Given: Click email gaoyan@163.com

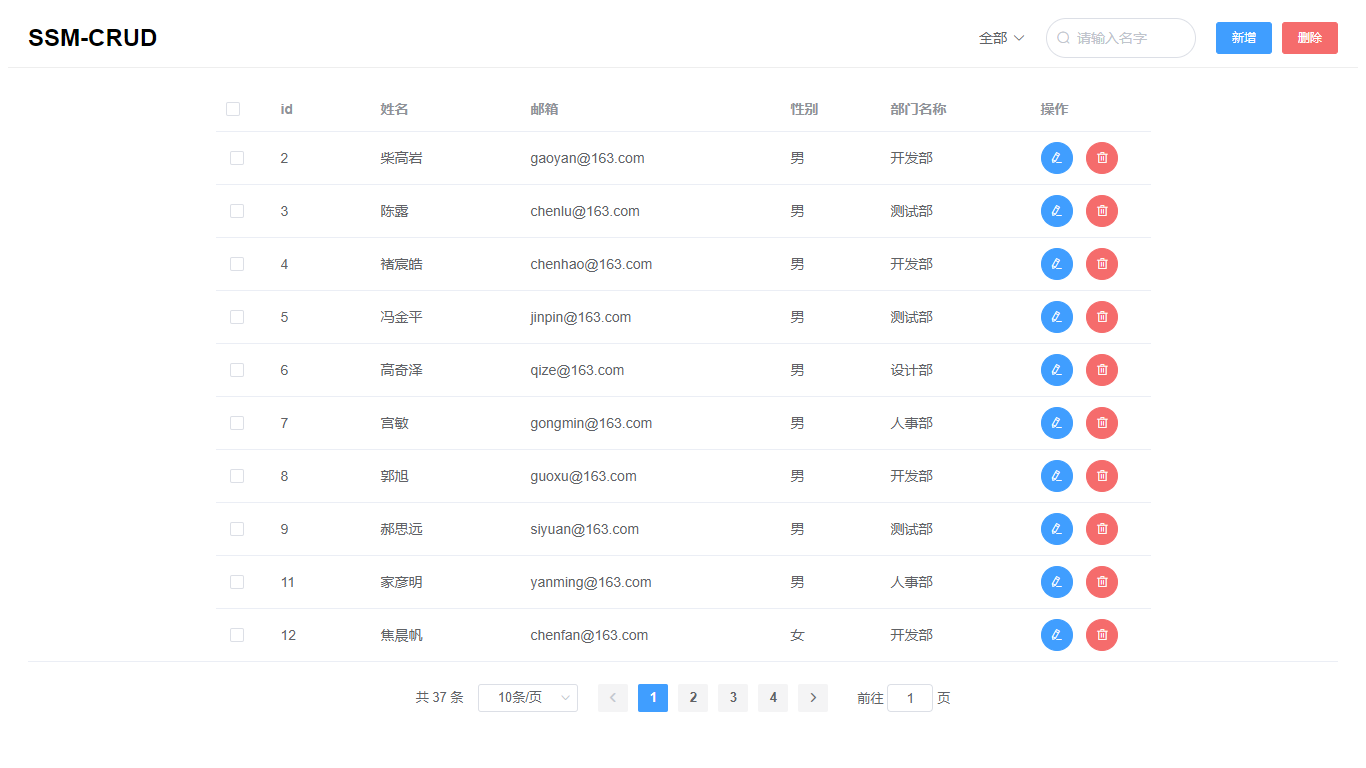Looking at the screenshot, I should [x=587, y=158].
